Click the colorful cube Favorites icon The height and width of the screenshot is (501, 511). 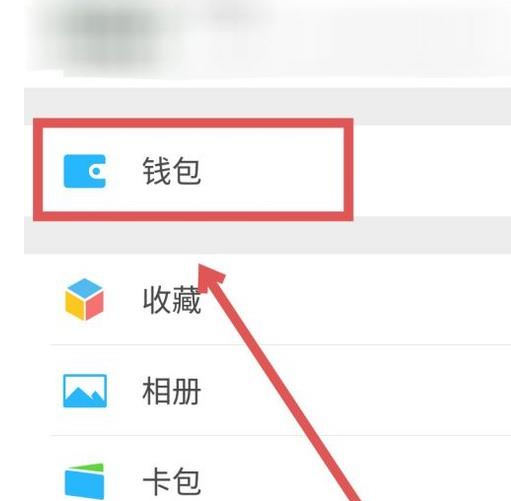tap(84, 299)
